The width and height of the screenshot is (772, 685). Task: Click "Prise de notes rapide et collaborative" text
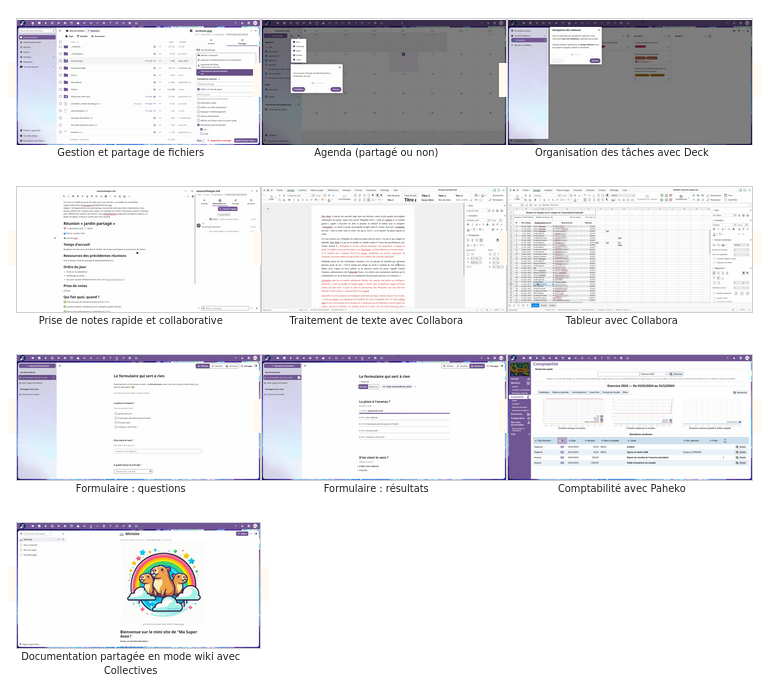tap(130, 321)
